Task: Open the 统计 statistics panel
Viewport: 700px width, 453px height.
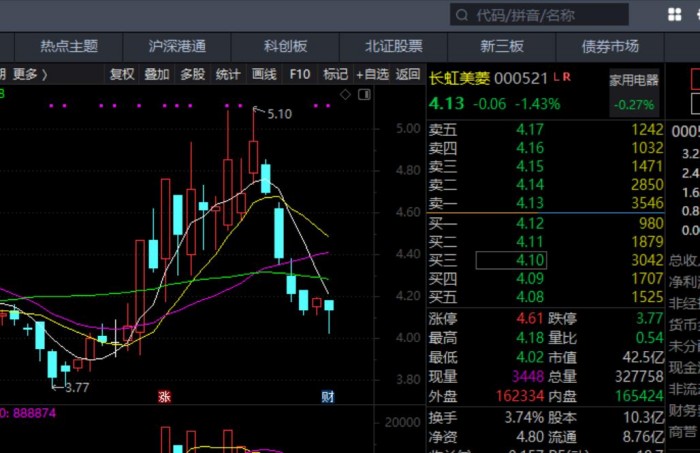Action: [x=228, y=74]
